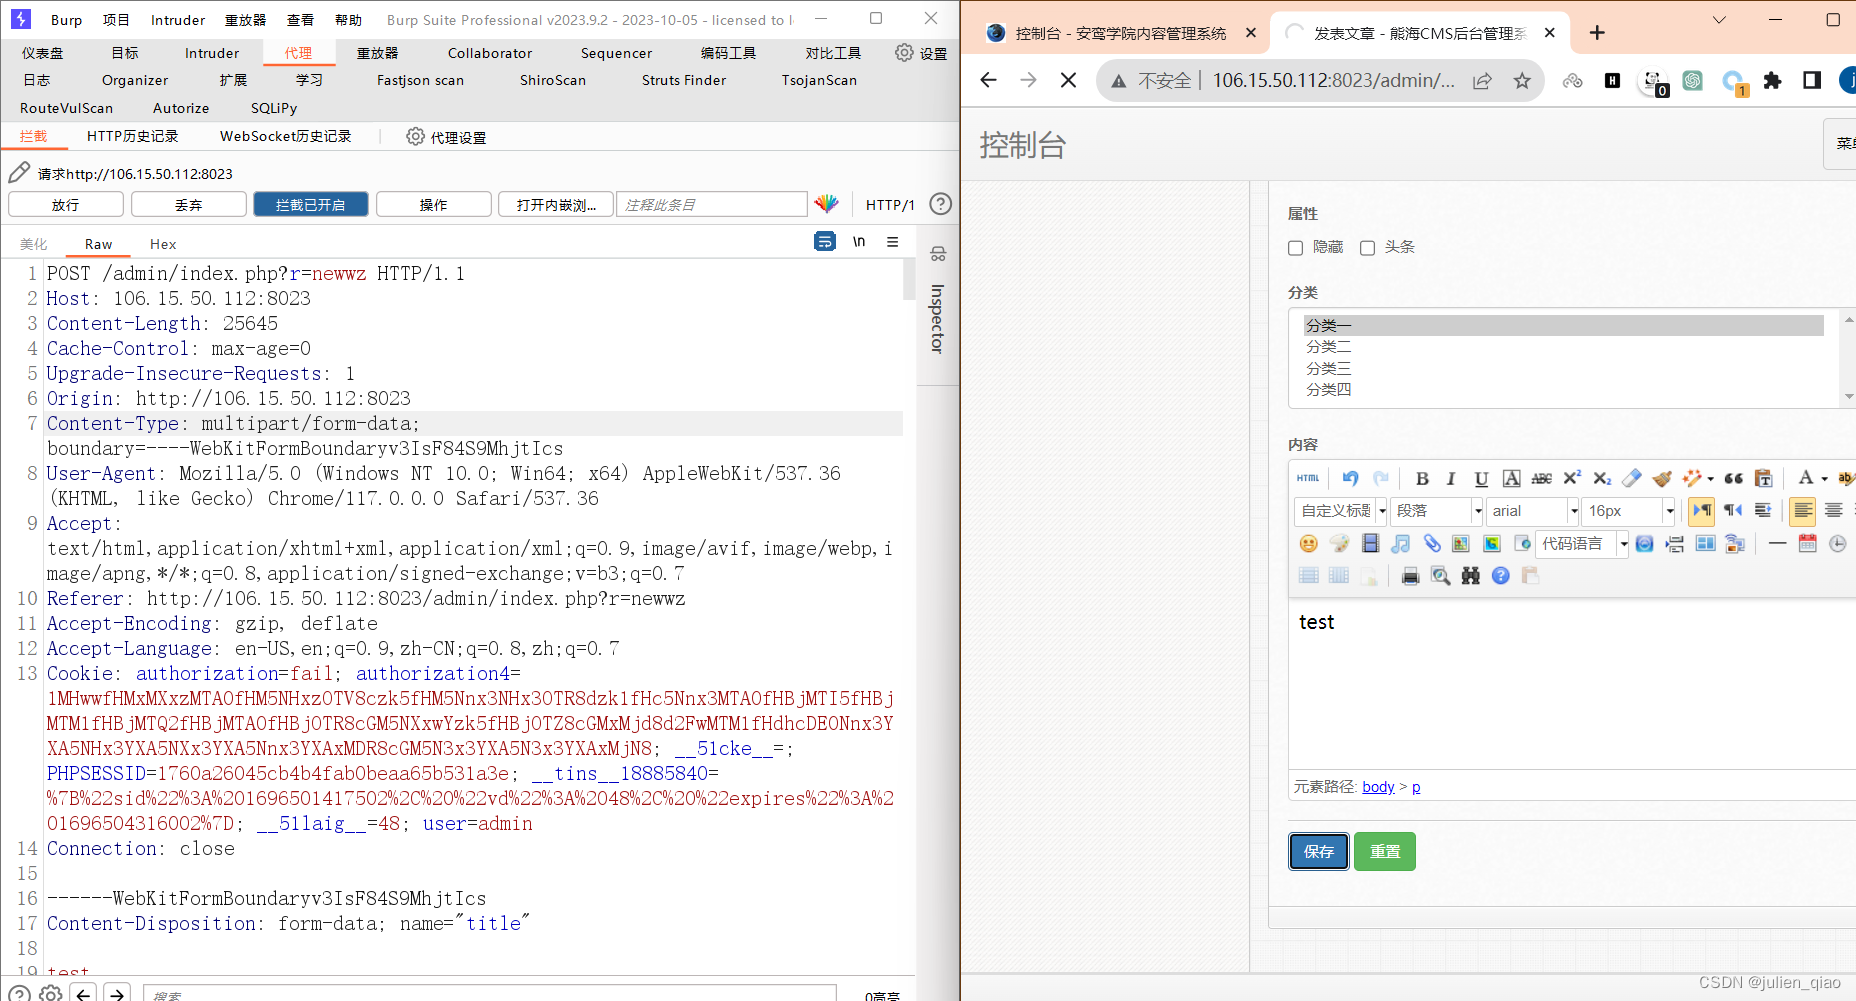1856x1001 pixels.
Task: Open search and replace binoculars
Action: pos(1470,575)
